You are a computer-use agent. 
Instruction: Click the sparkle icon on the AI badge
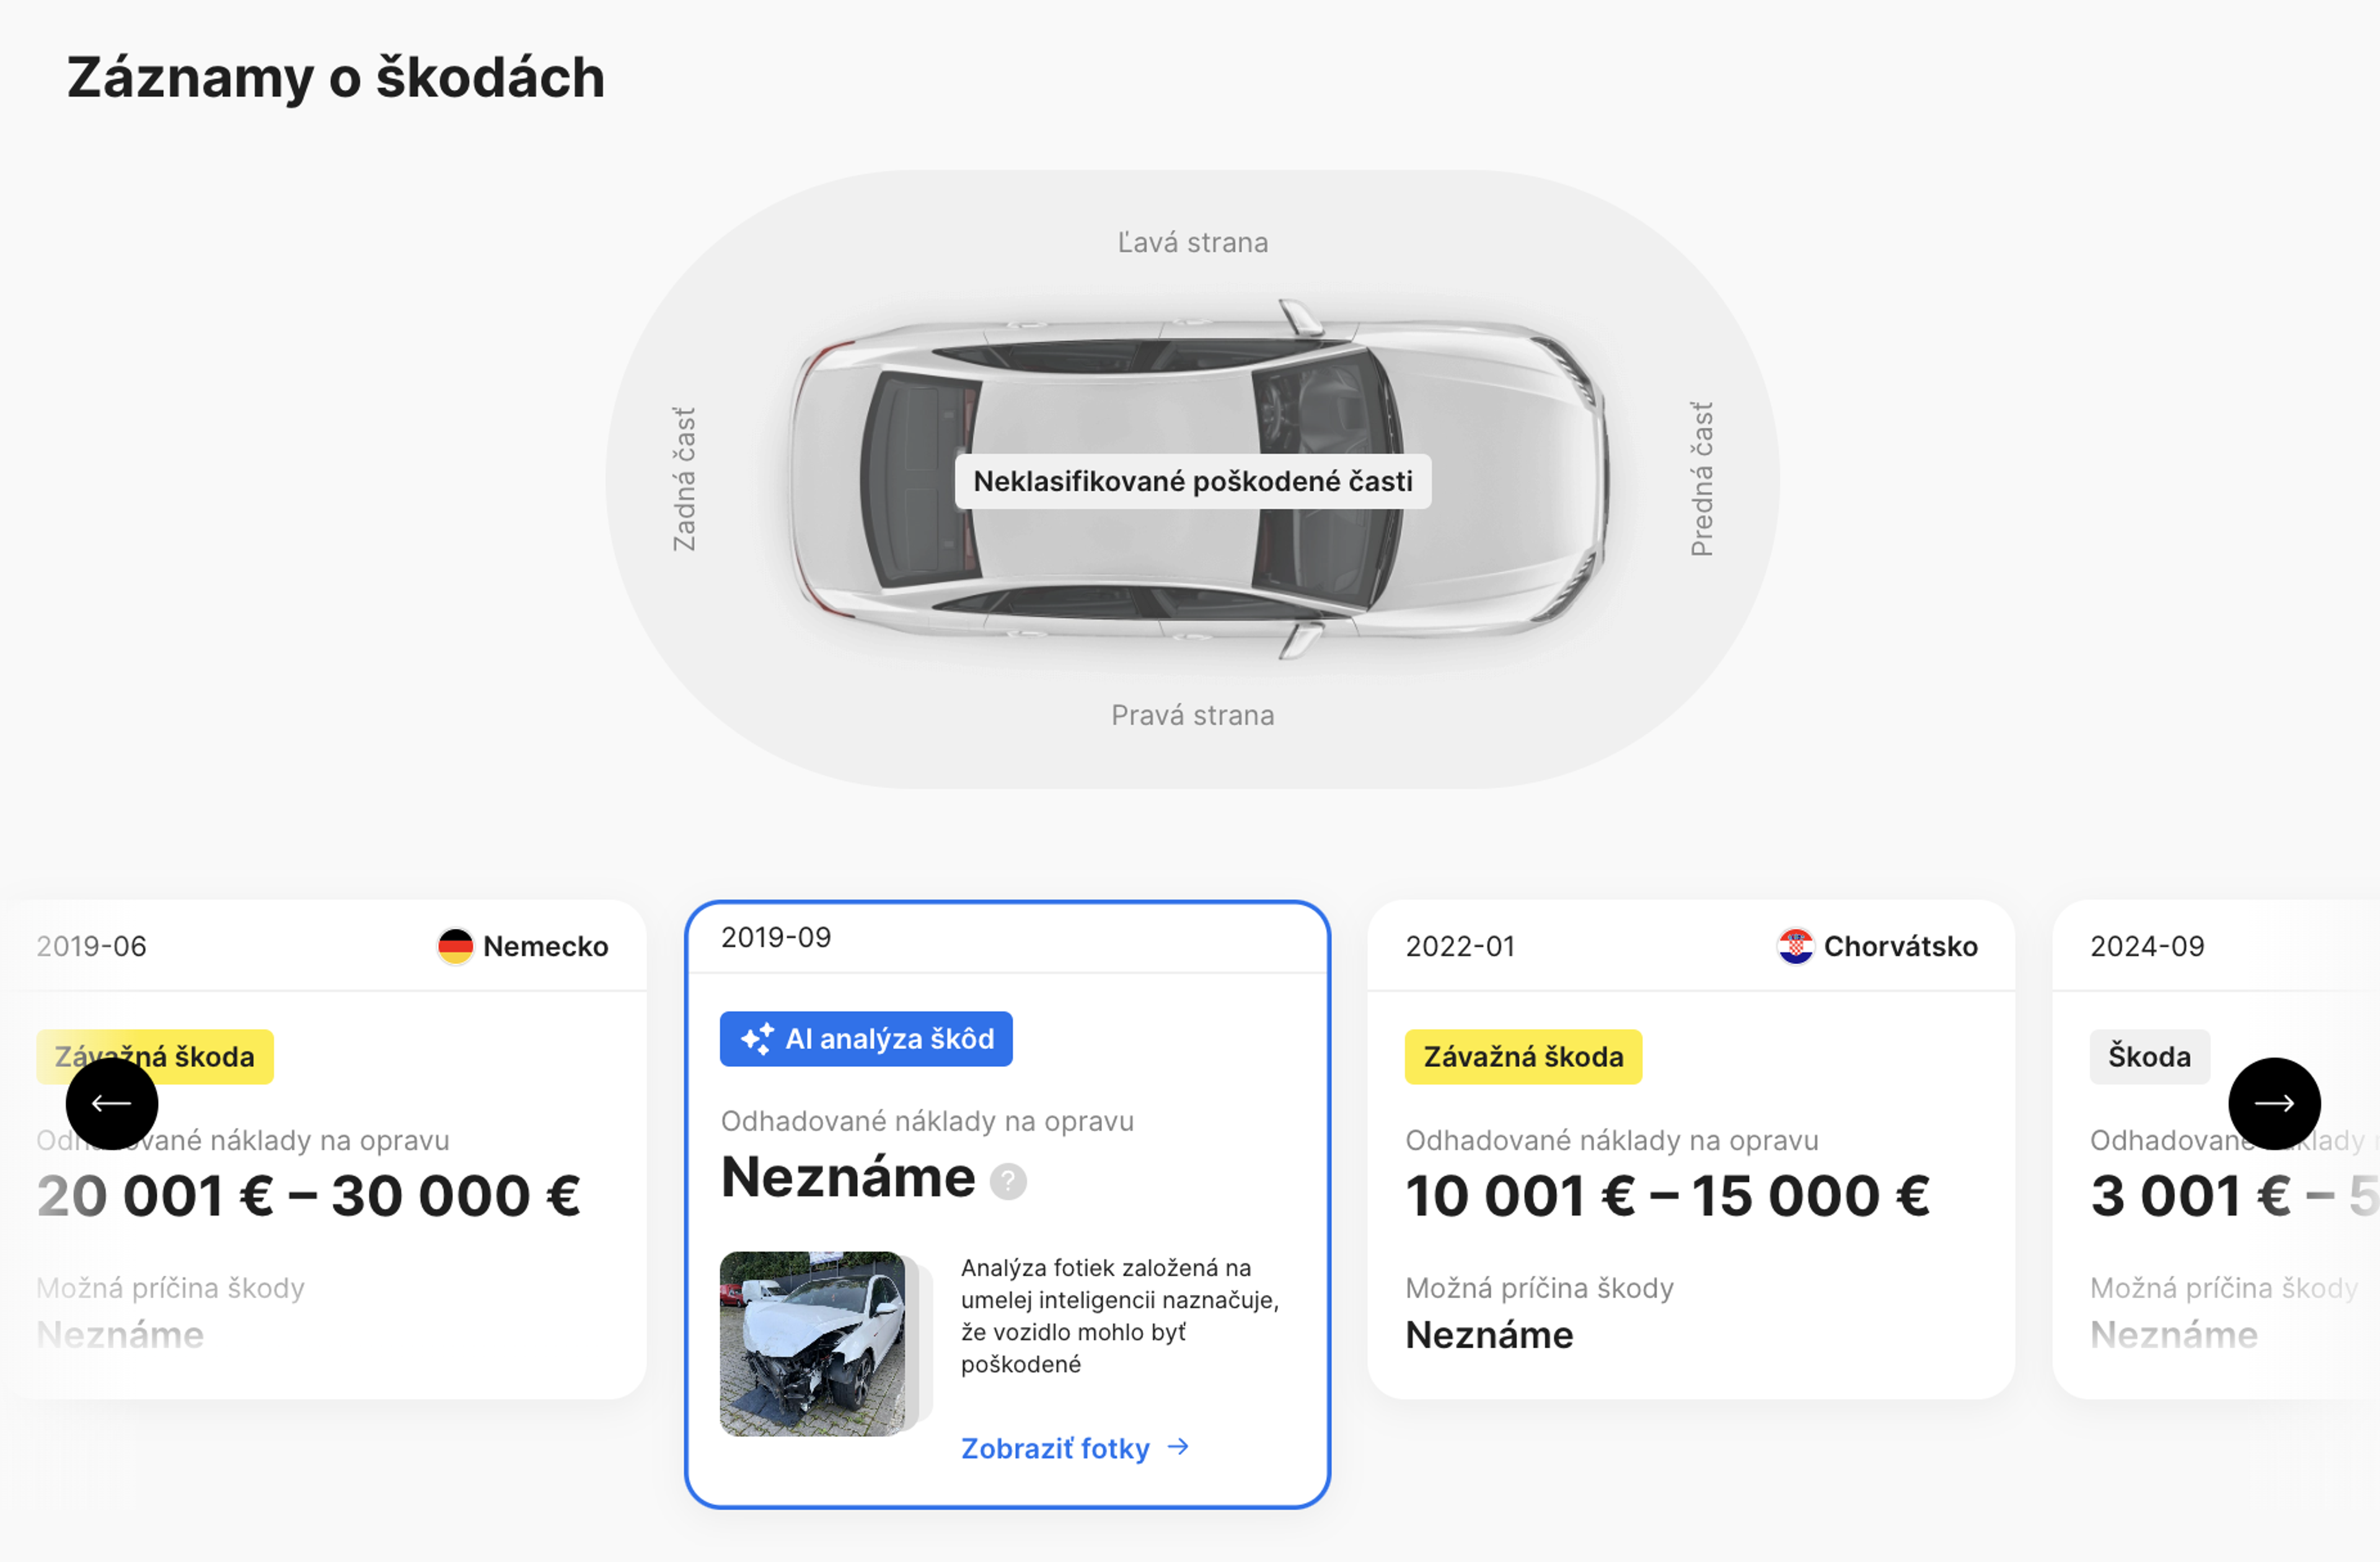point(757,1038)
